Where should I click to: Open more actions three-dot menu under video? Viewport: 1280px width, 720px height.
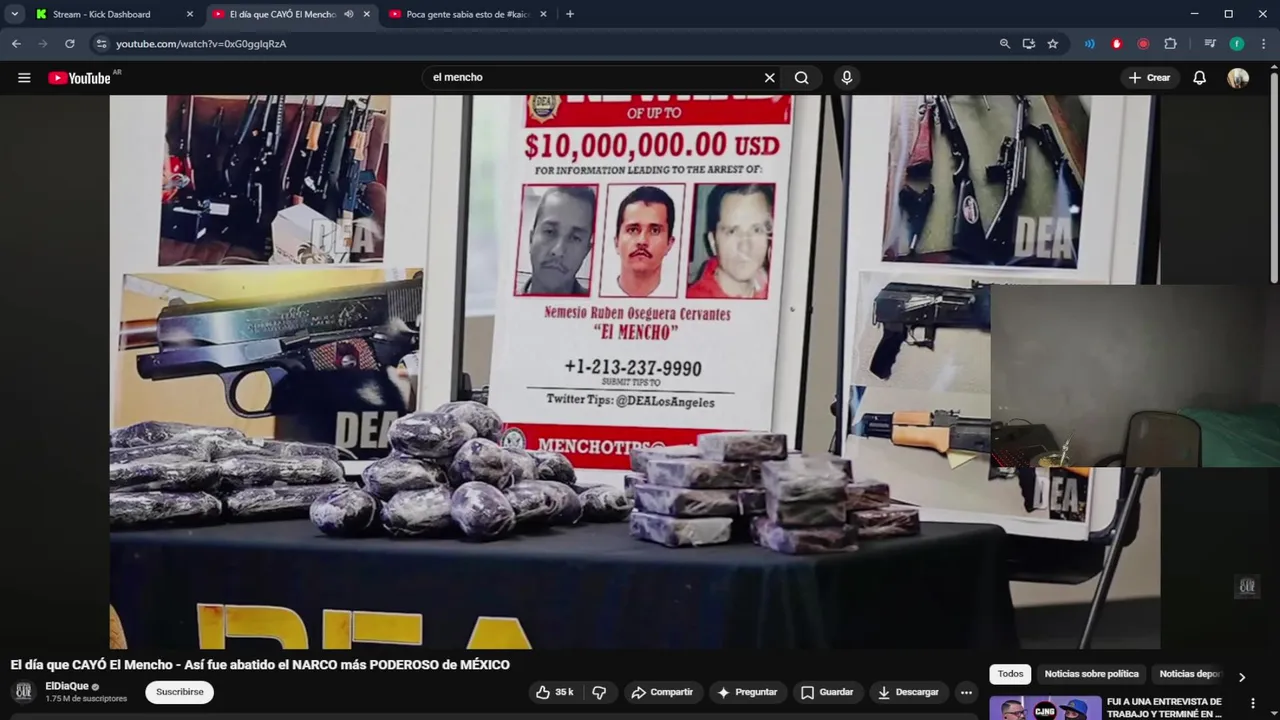[966, 692]
